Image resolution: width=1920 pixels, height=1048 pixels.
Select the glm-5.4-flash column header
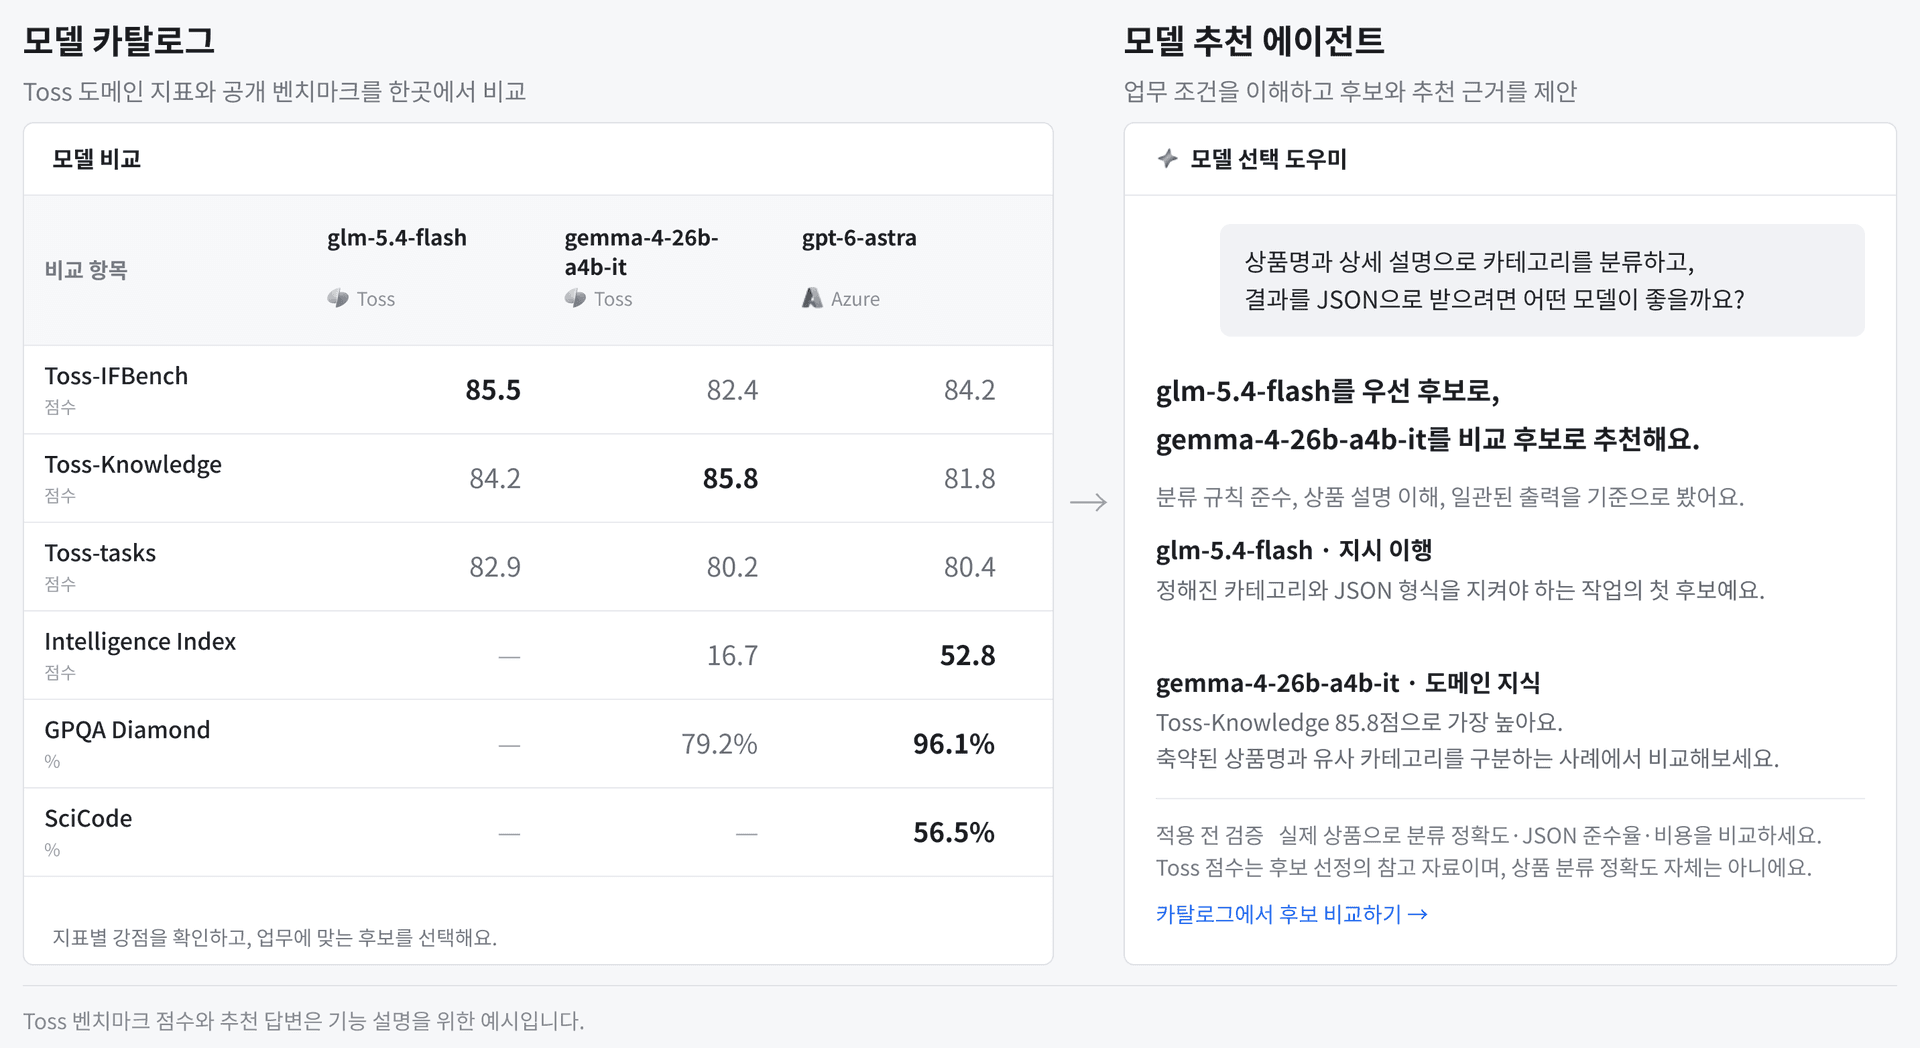tap(397, 238)
